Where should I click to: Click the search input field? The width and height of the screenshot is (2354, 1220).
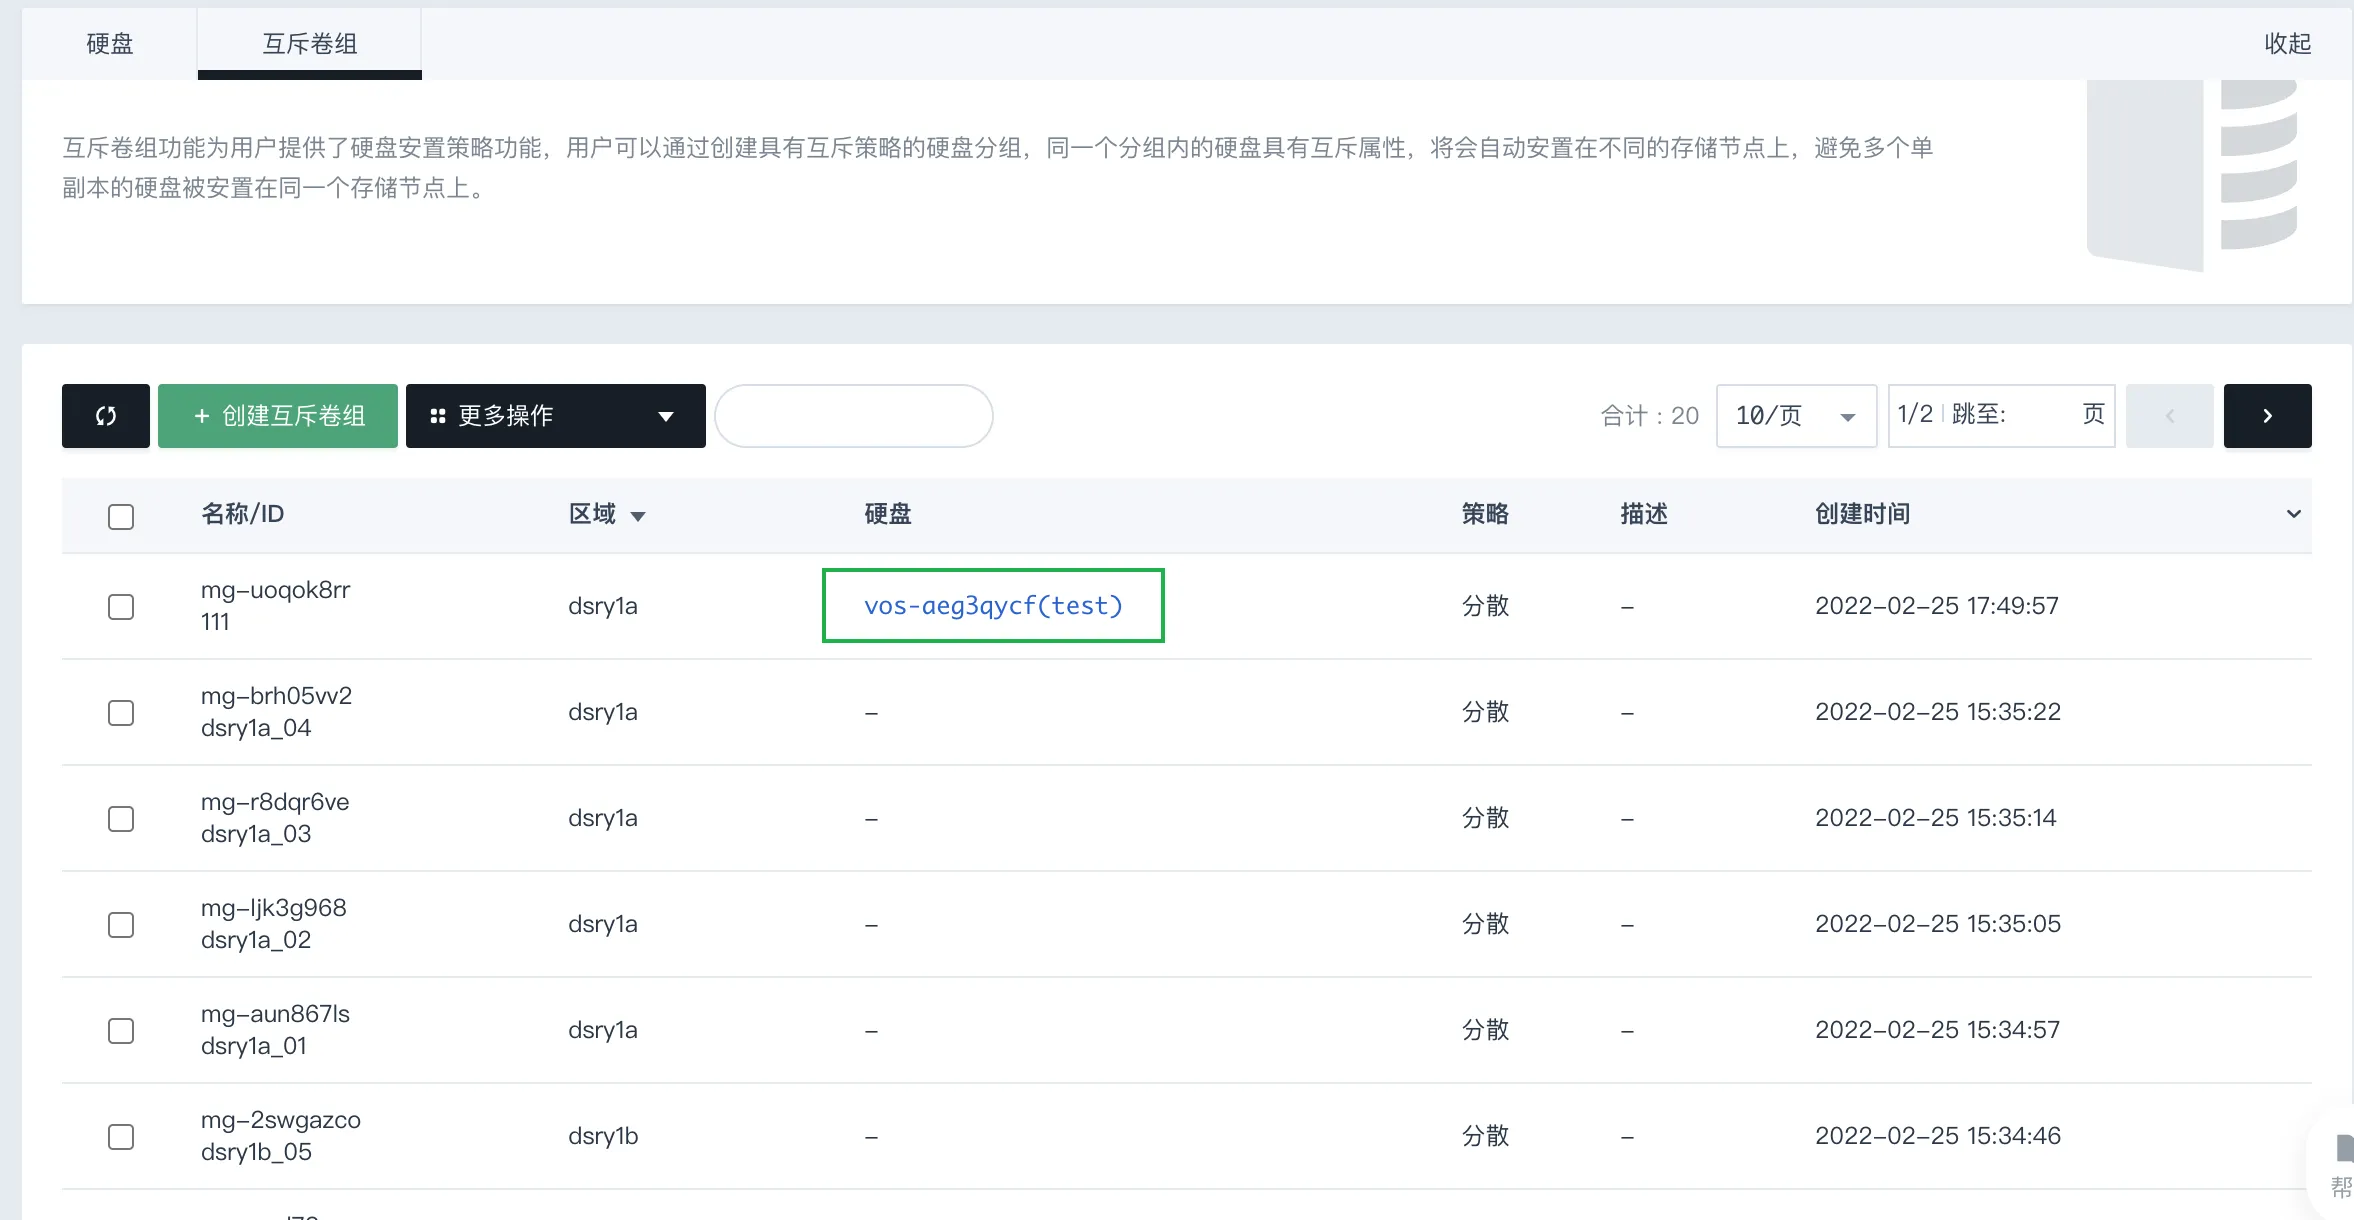point(854,416)
